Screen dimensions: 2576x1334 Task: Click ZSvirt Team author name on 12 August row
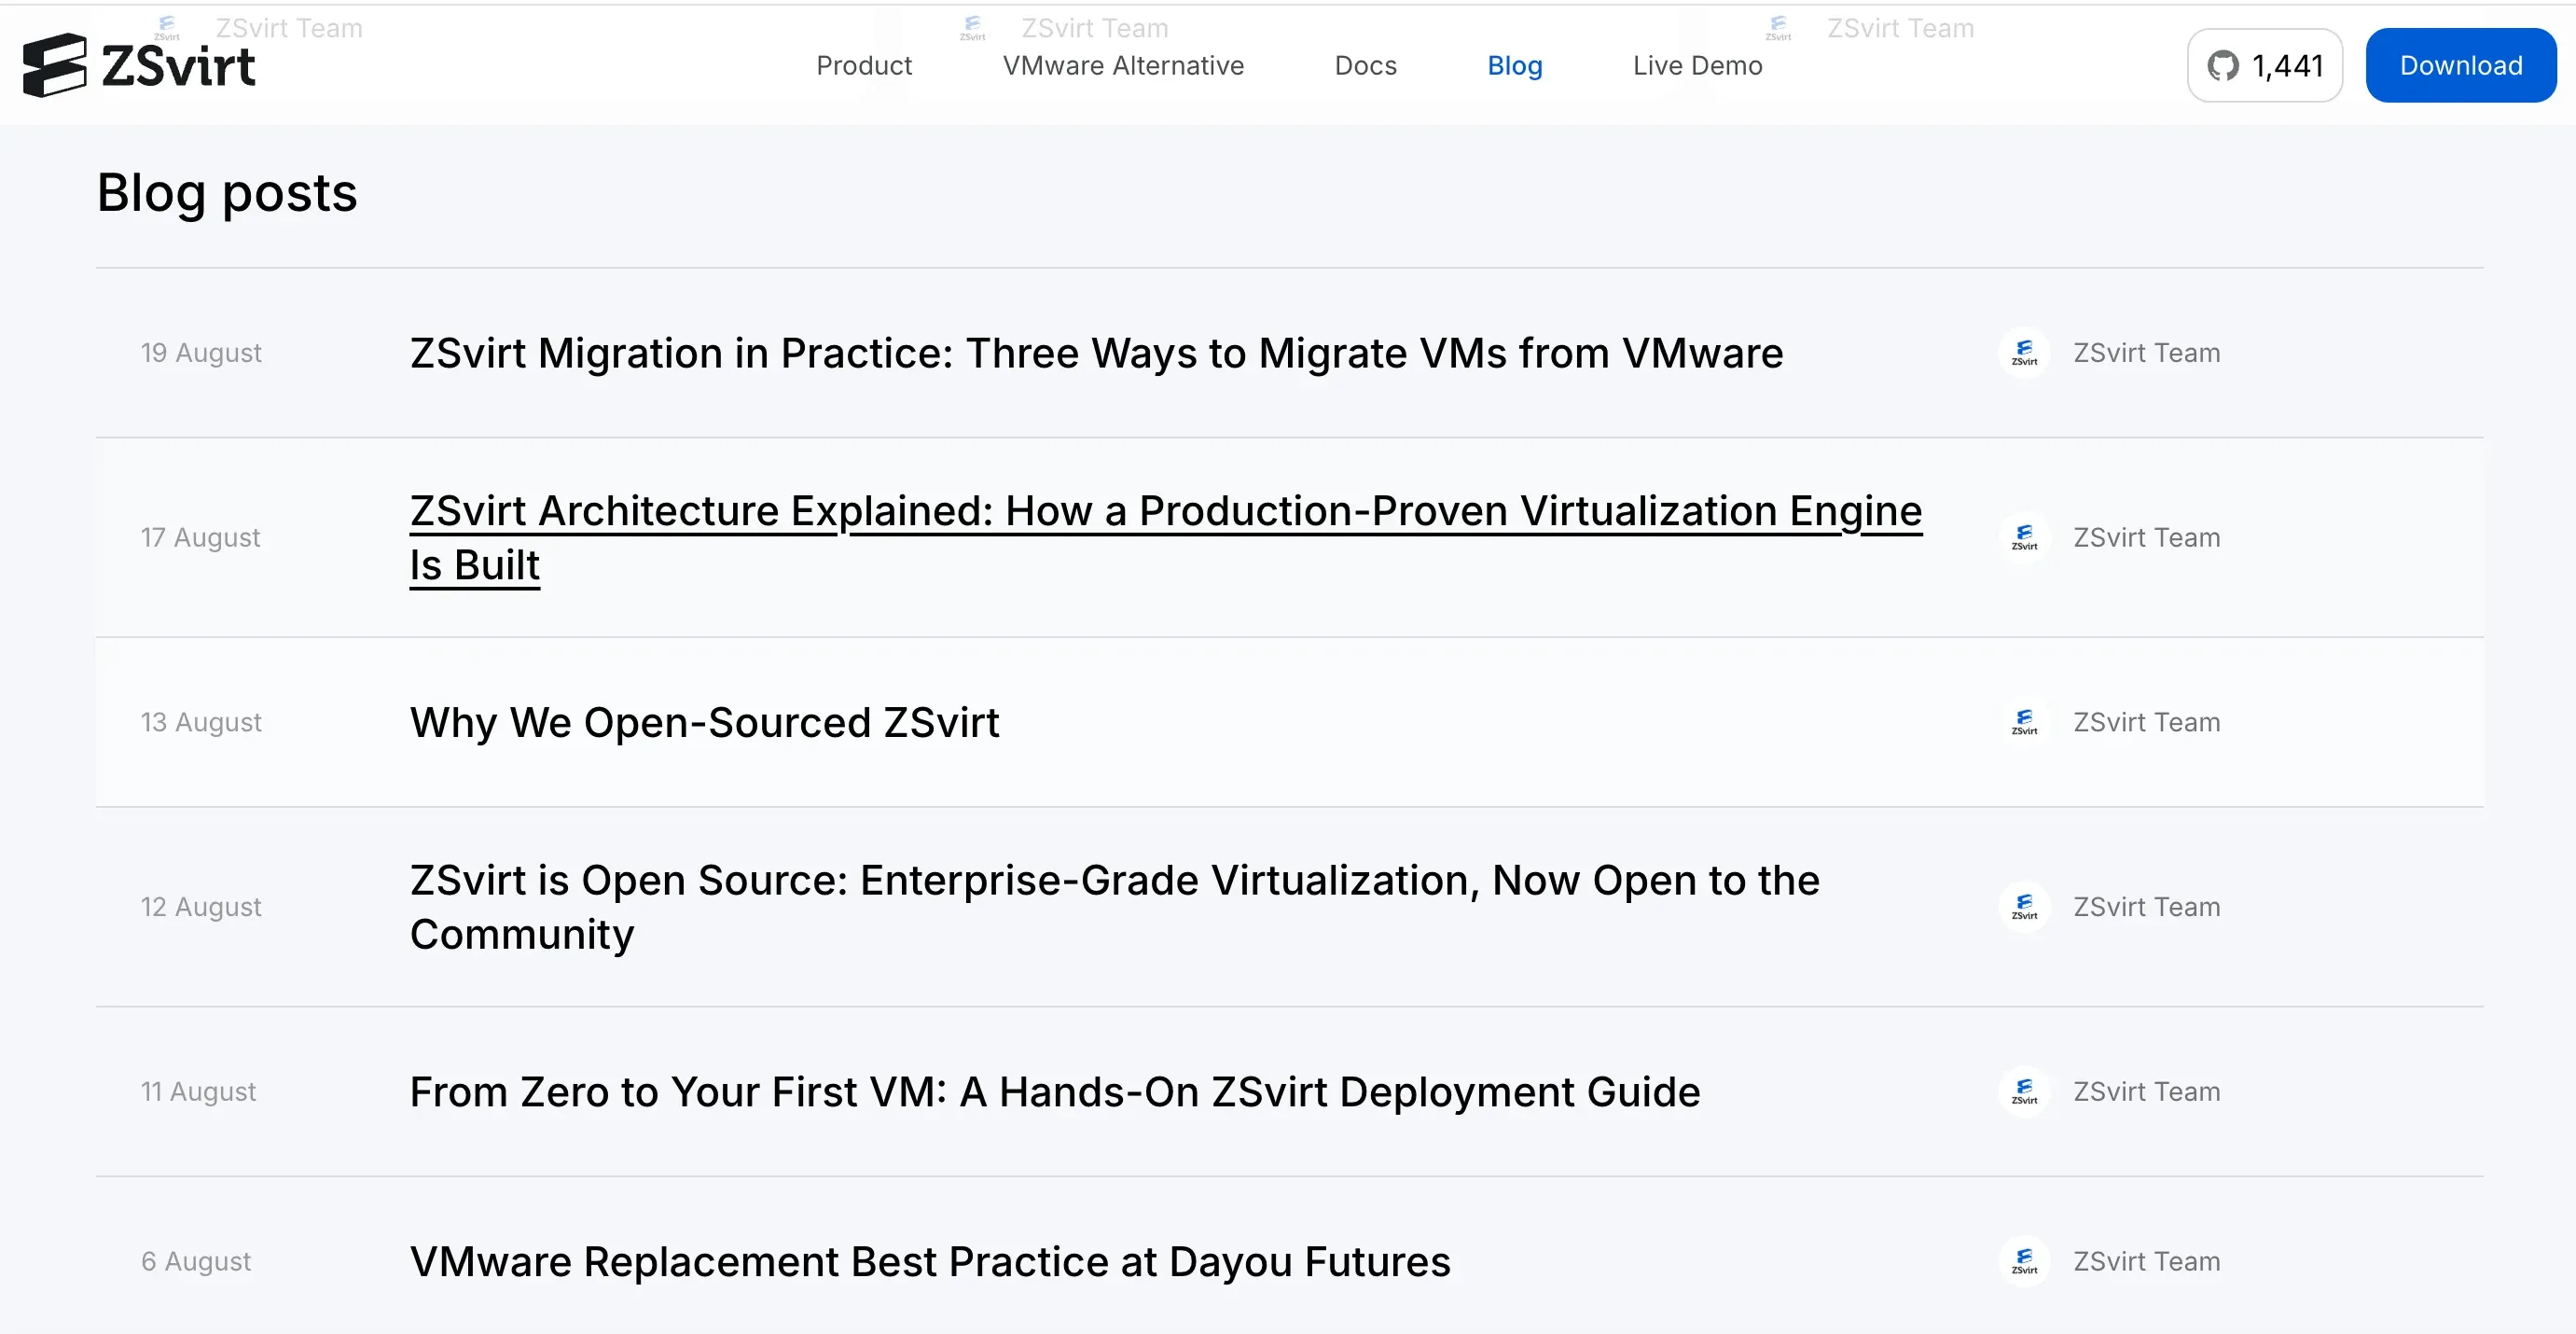(2146, 907)
